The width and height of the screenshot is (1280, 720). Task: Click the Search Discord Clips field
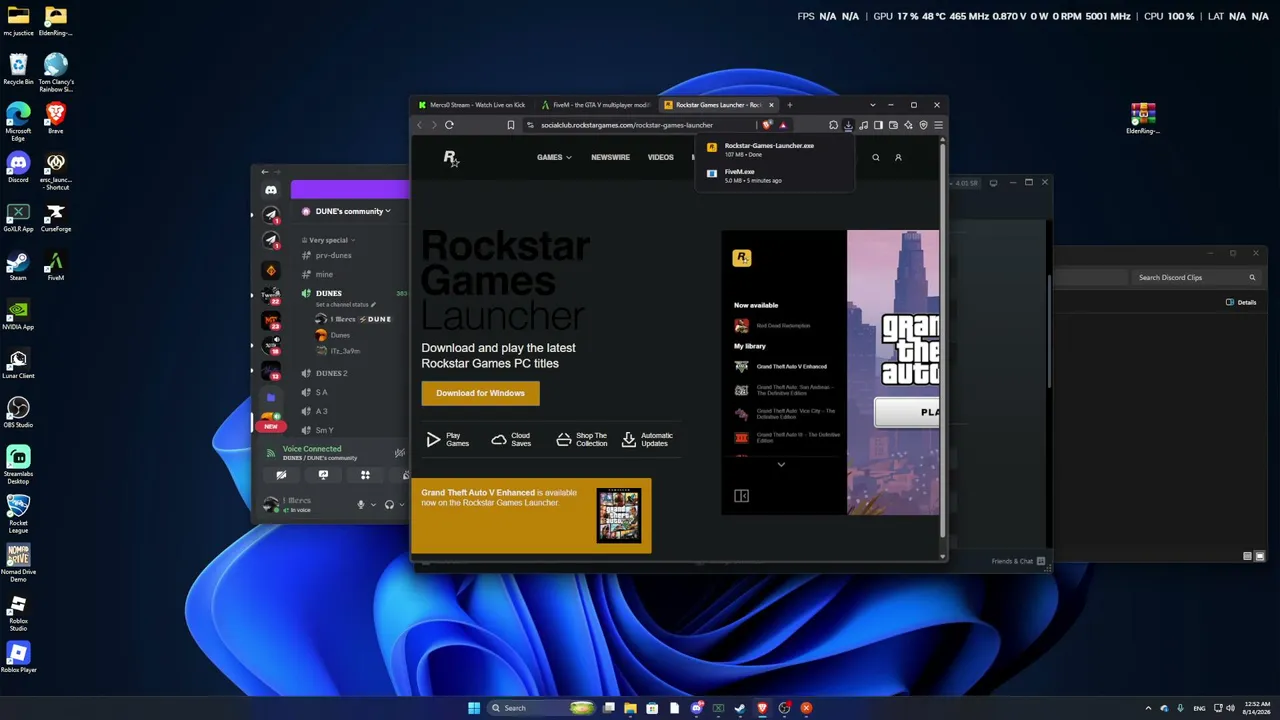click(x=1195, y=278)
